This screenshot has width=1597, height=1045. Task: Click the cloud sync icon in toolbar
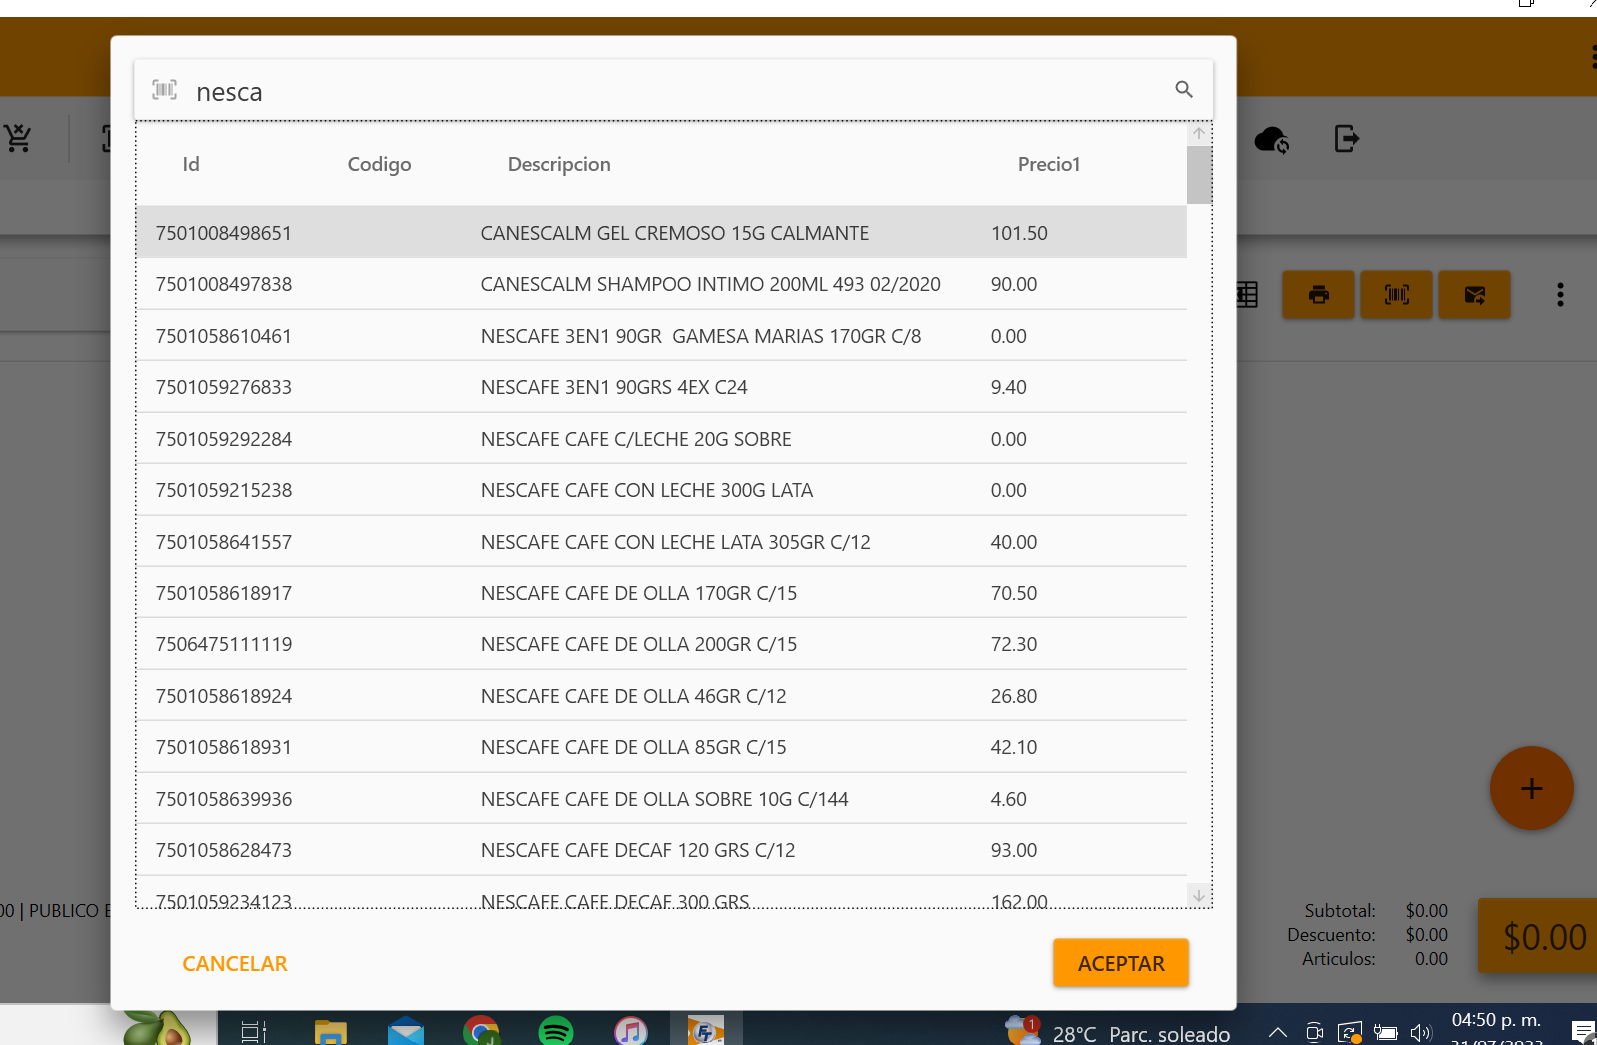[1271, 139]
